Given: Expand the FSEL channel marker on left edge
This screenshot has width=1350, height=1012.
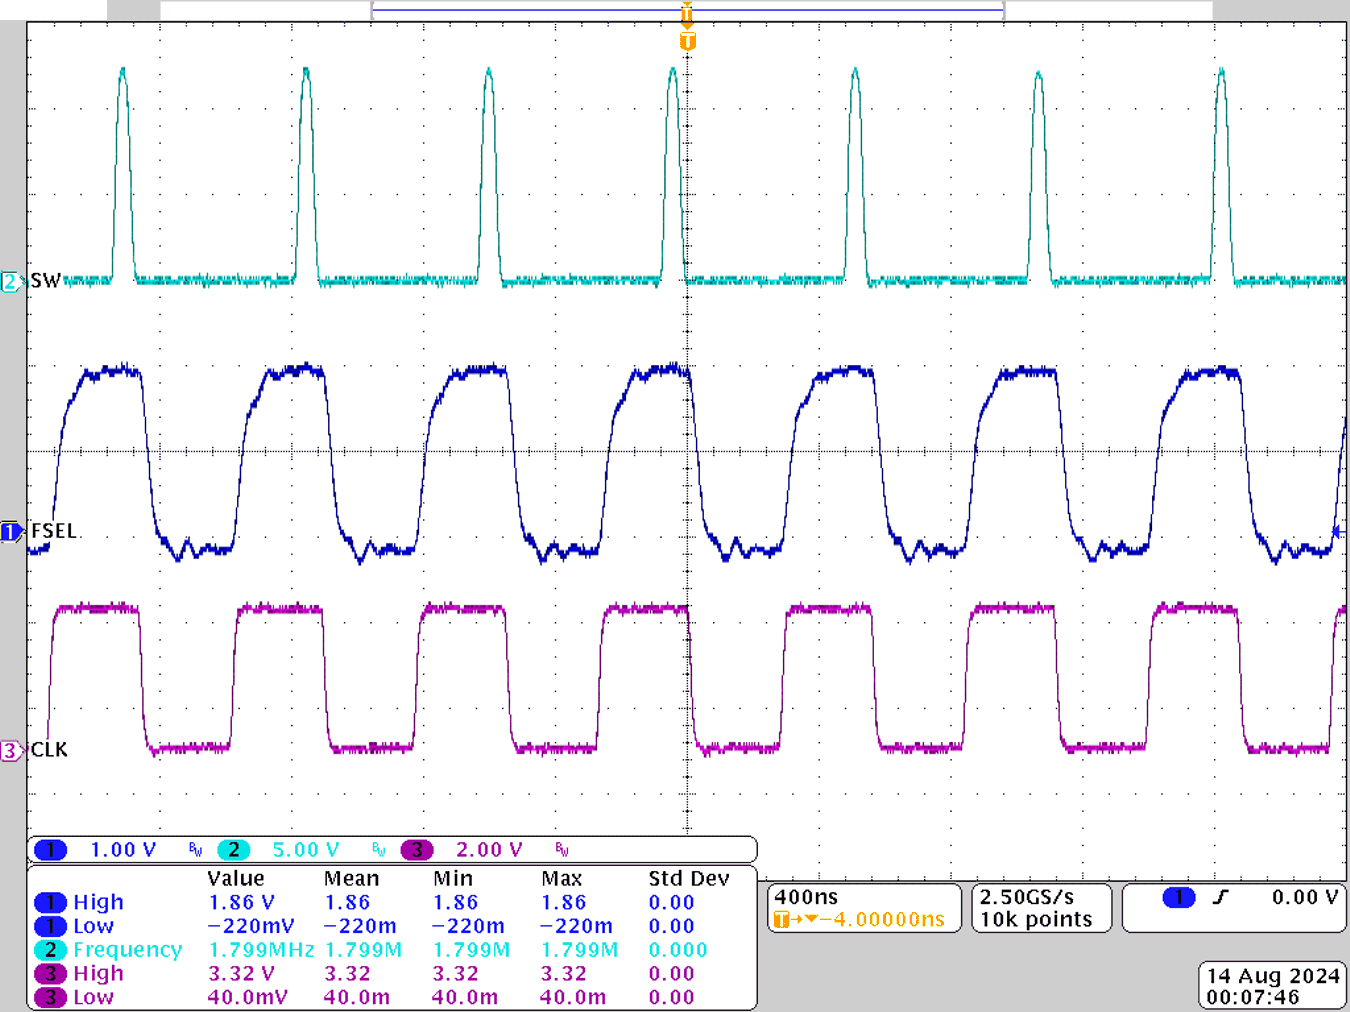Looking at the screenshot, I should (10, 531).
